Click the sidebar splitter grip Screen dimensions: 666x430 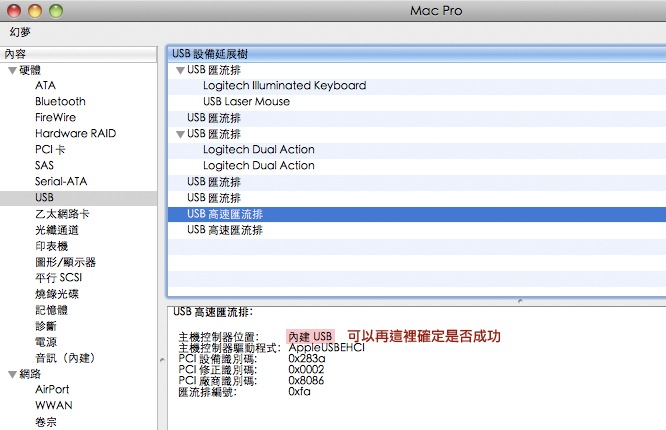(162, 360)
